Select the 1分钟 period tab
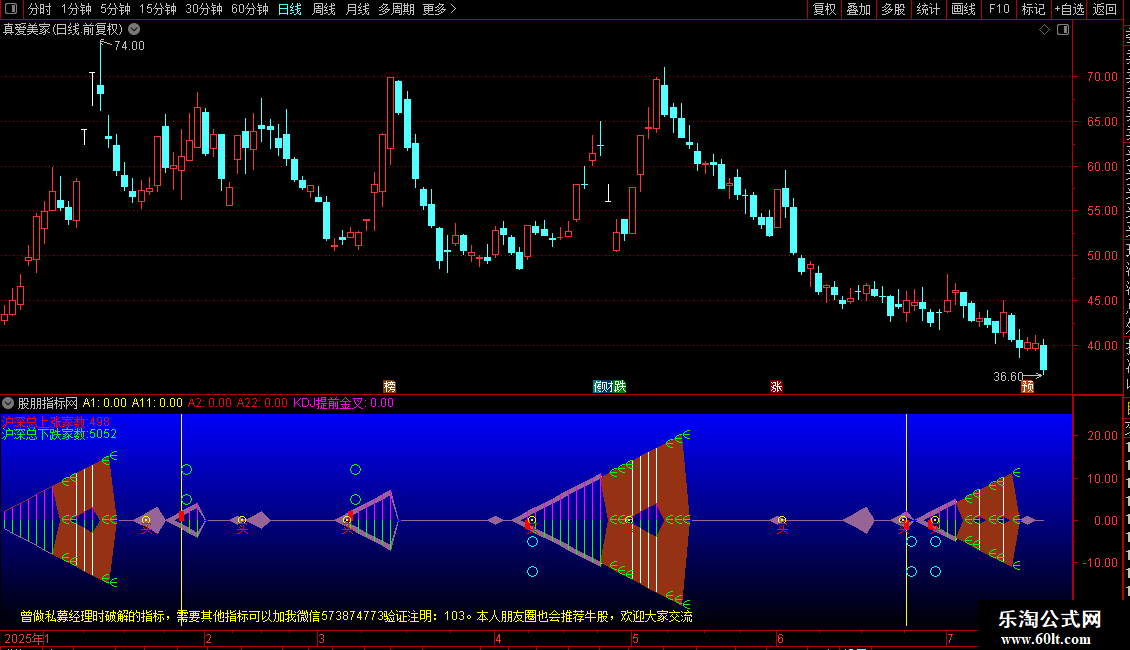The image size is (1130, 650). pyautogui.click(x=76, y=9)
